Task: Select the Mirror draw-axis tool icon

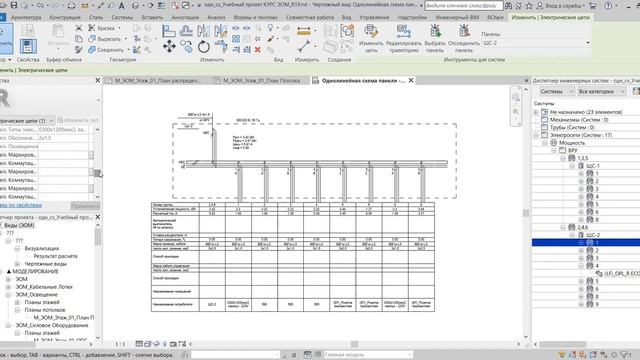Action: [220, 31]
